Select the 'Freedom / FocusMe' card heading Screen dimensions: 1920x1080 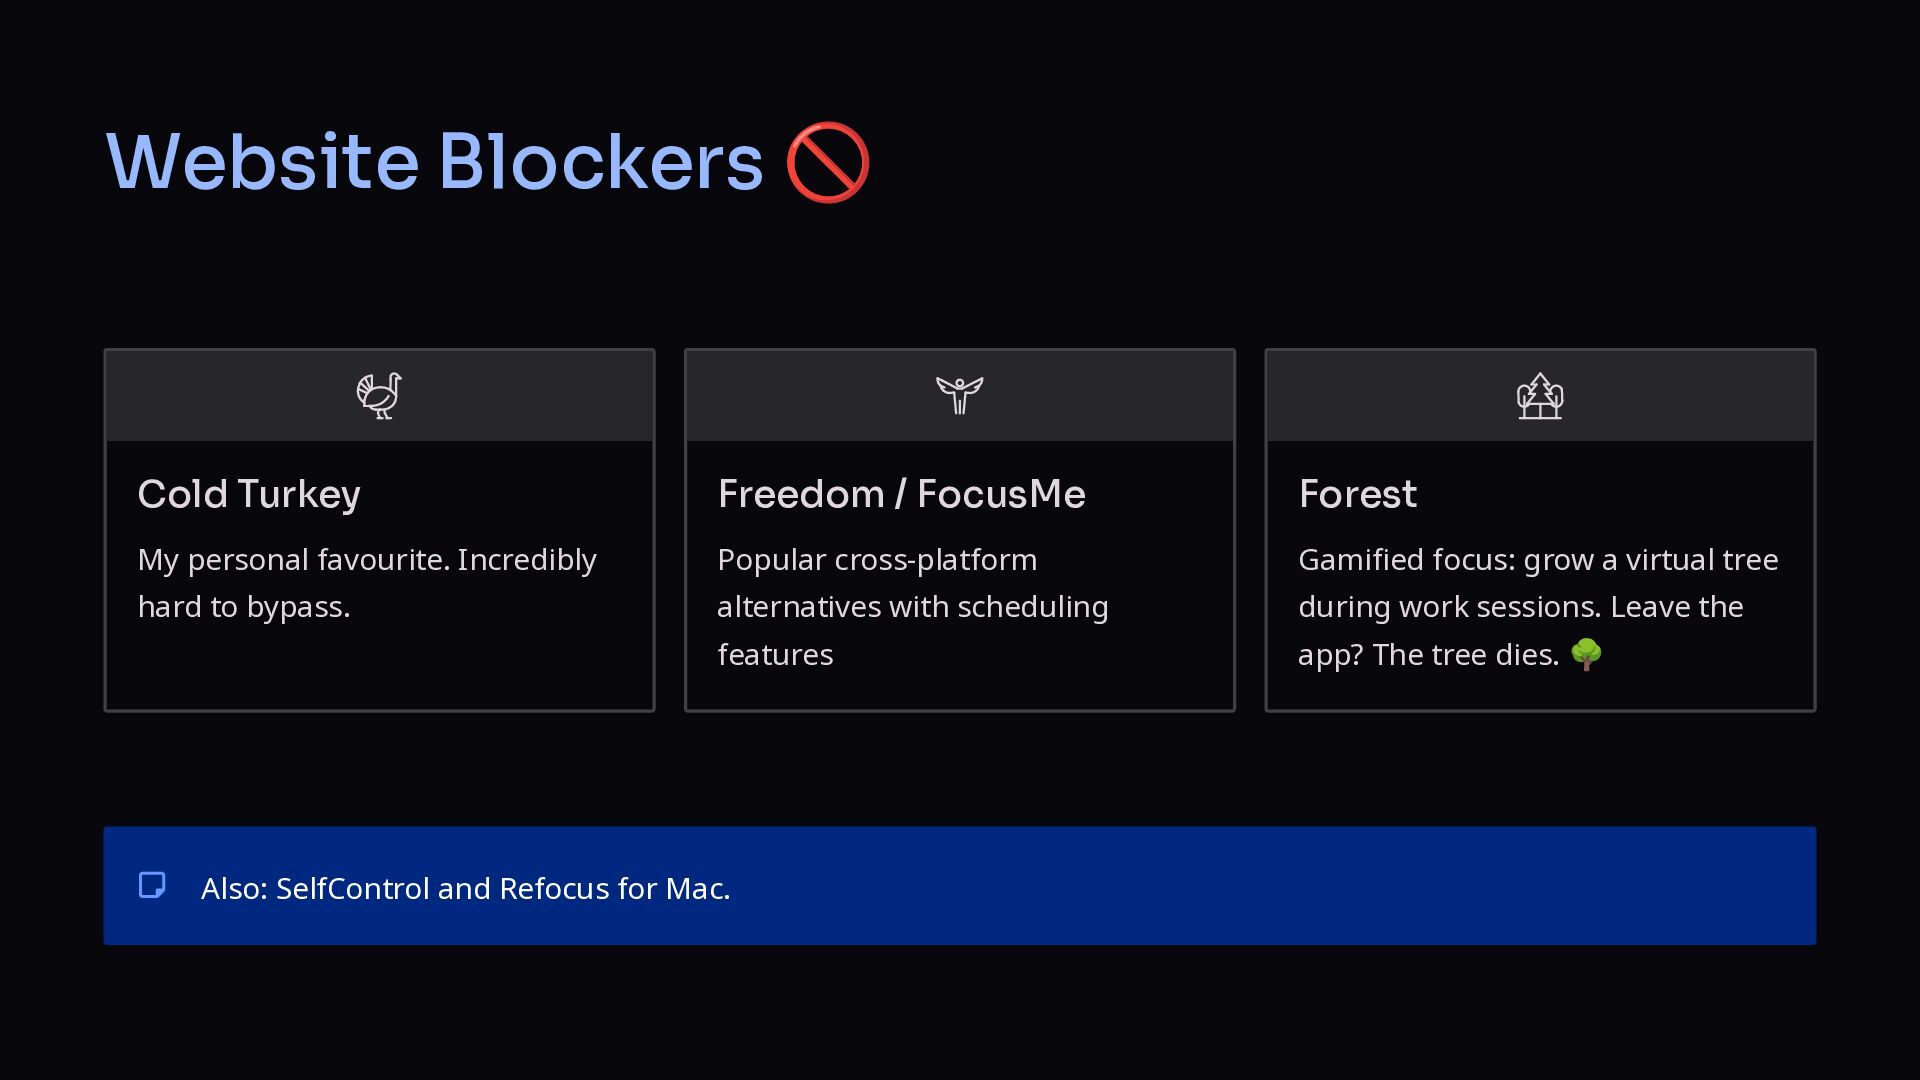coord(901,494)
